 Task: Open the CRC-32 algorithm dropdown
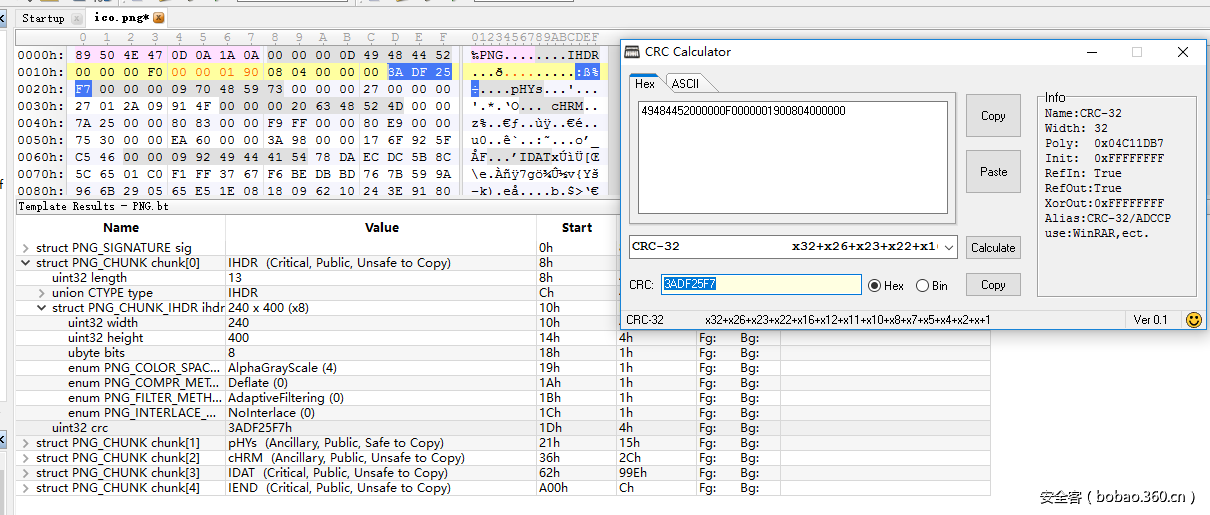(949, 247)
